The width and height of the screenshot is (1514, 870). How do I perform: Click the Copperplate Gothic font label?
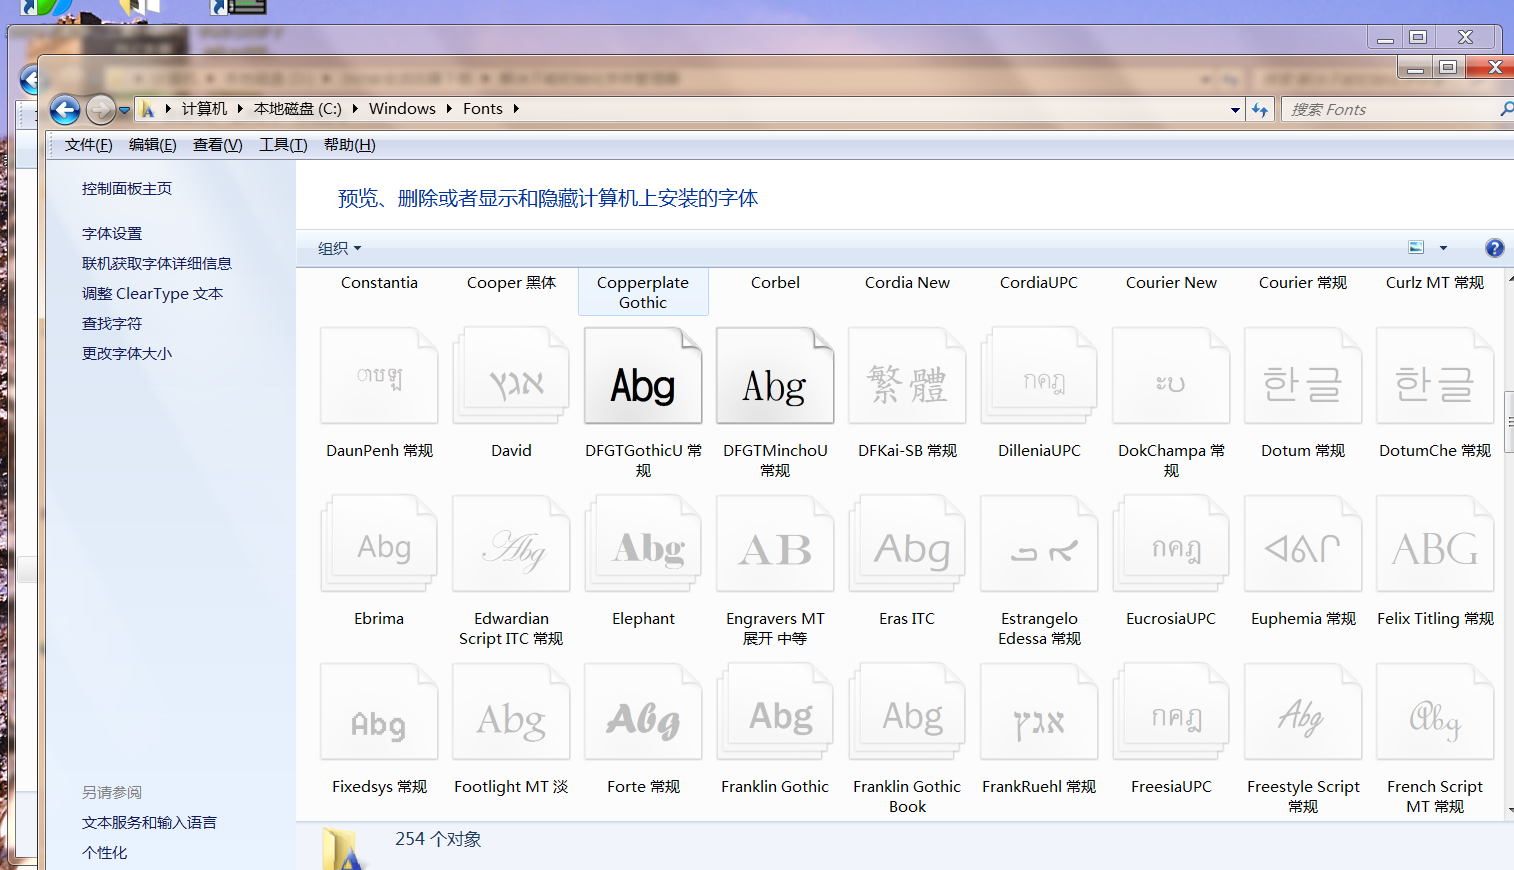[x=643, y=292]
